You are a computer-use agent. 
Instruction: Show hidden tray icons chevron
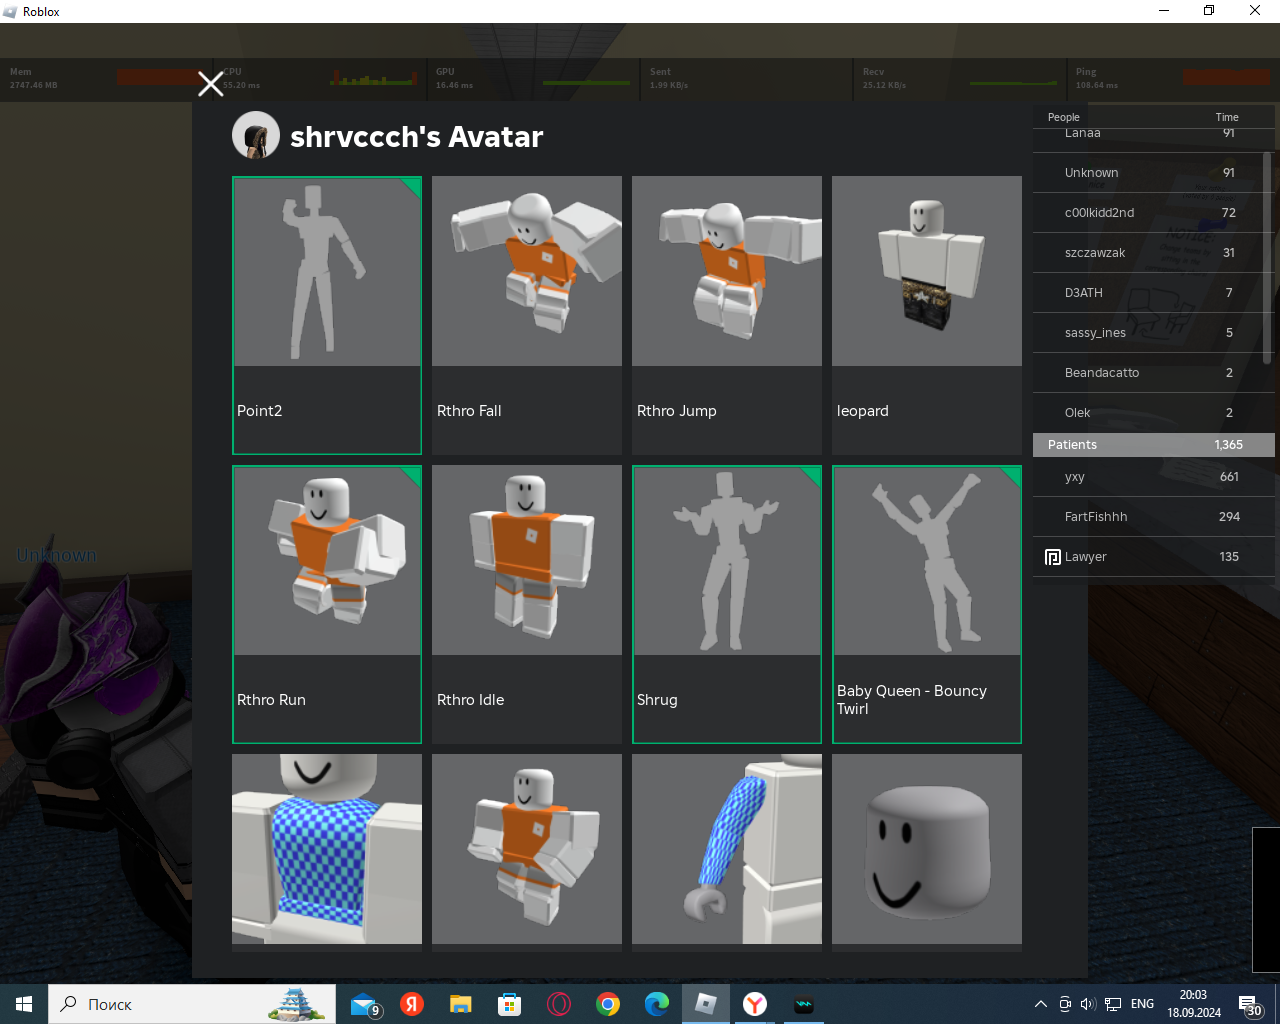coord(1040,1004)
